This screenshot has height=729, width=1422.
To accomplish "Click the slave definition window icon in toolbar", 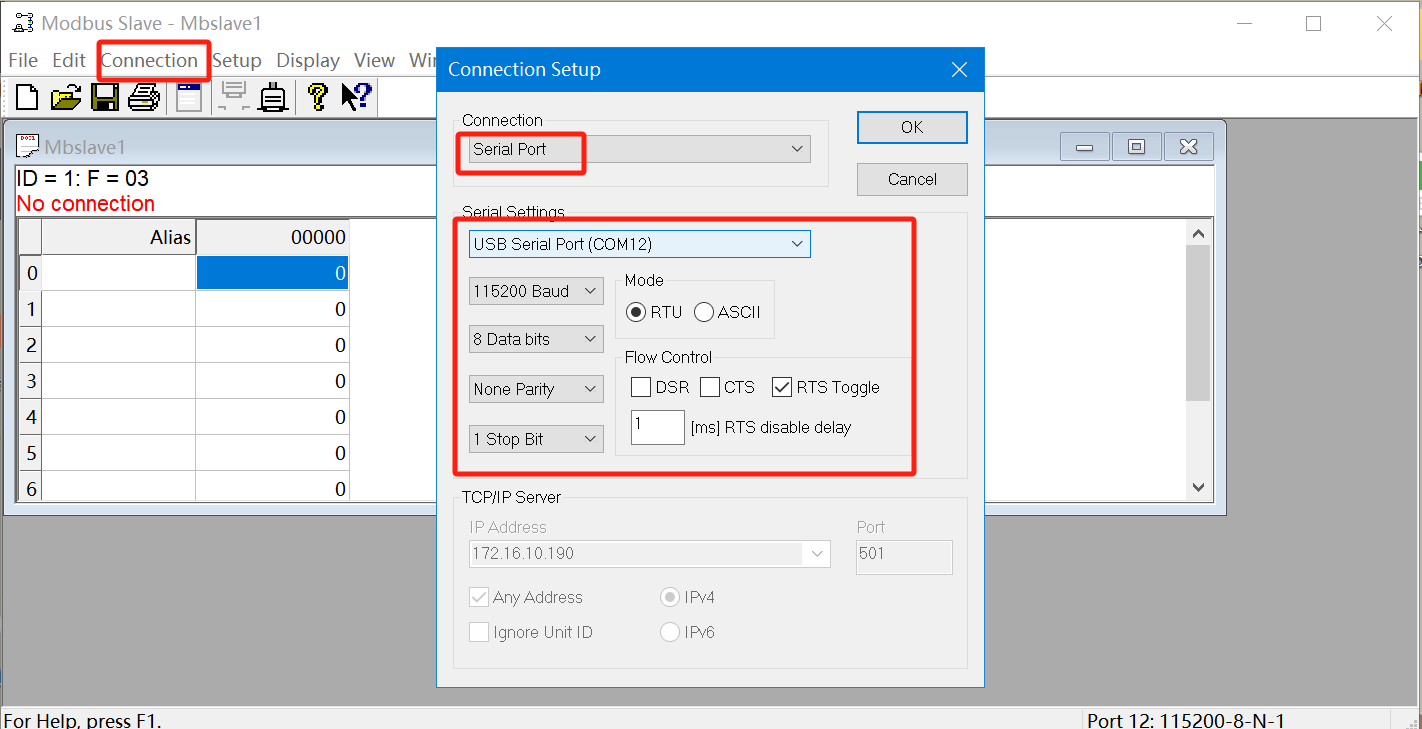I will click(189, 97).
